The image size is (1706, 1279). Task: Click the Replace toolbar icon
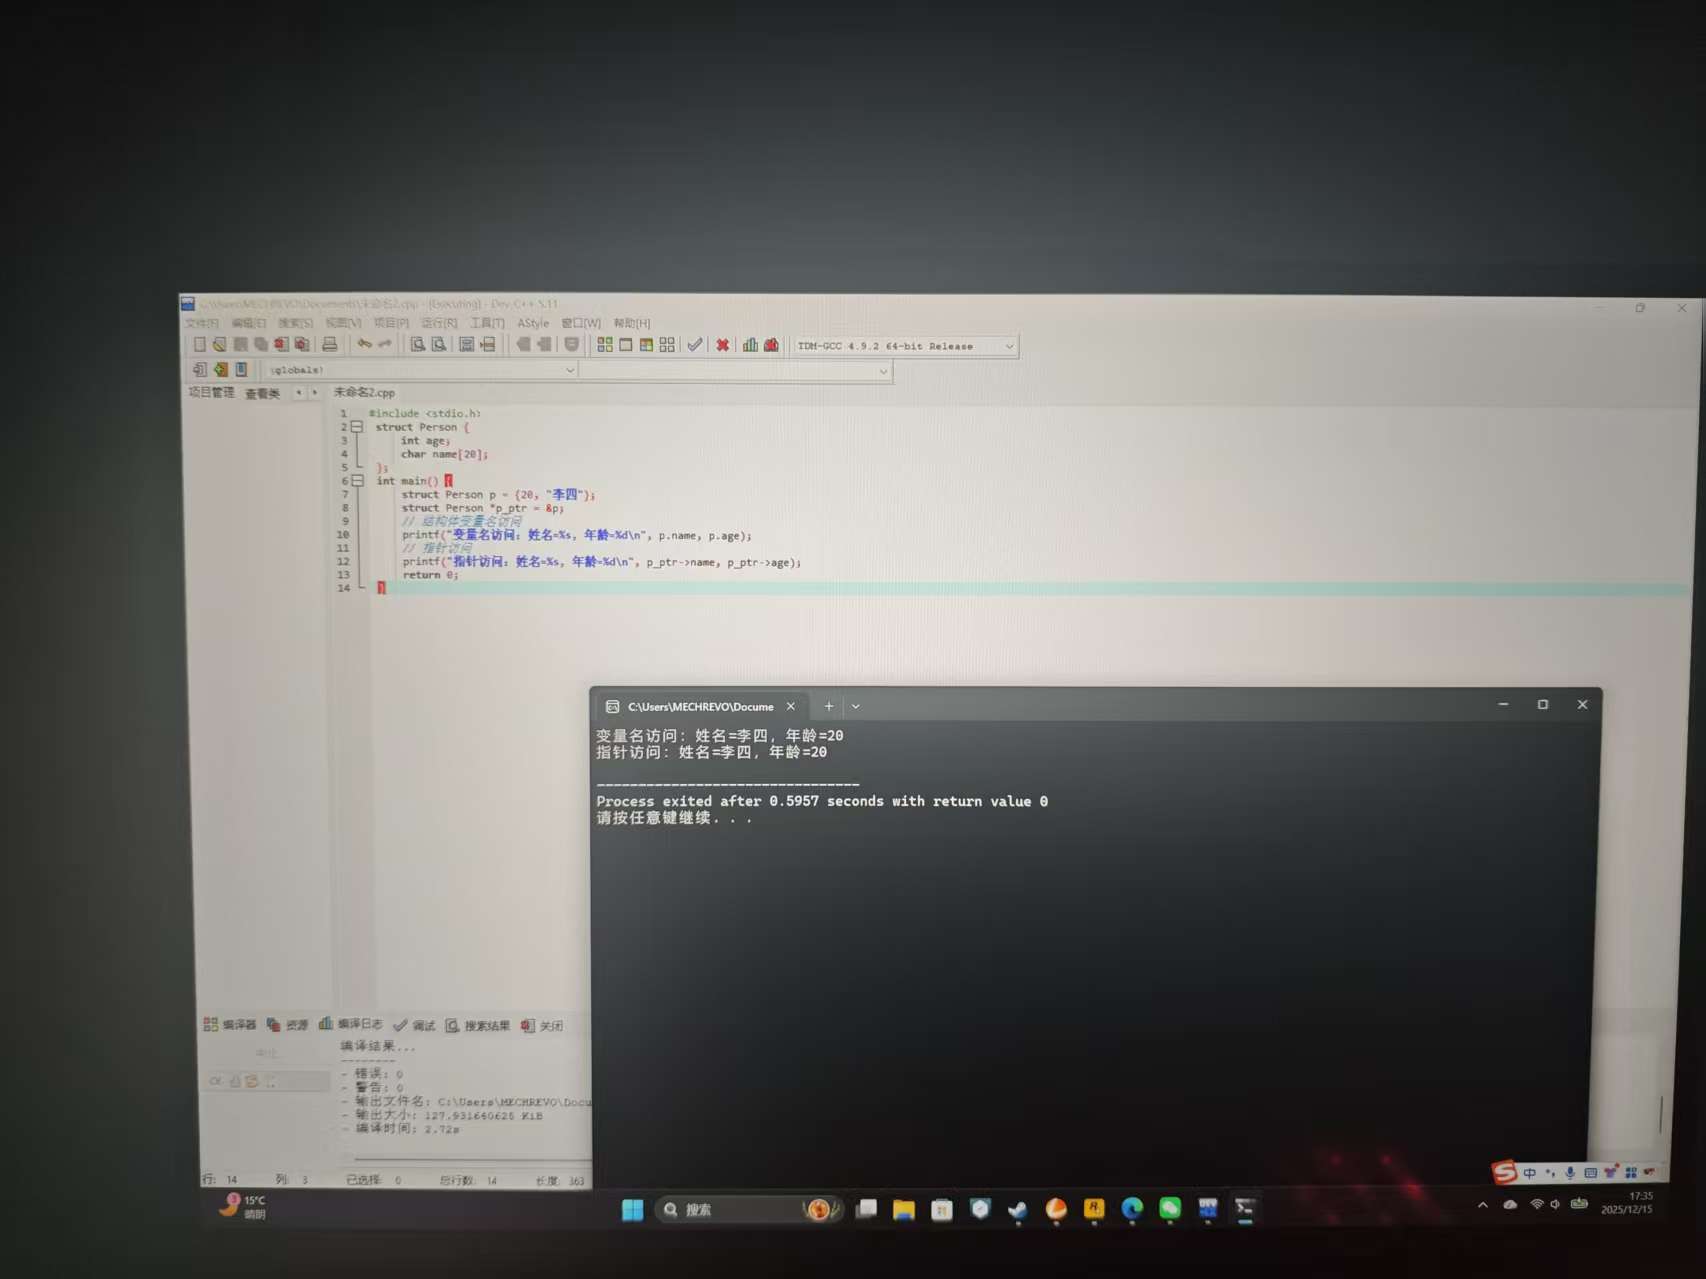[438, 344]
